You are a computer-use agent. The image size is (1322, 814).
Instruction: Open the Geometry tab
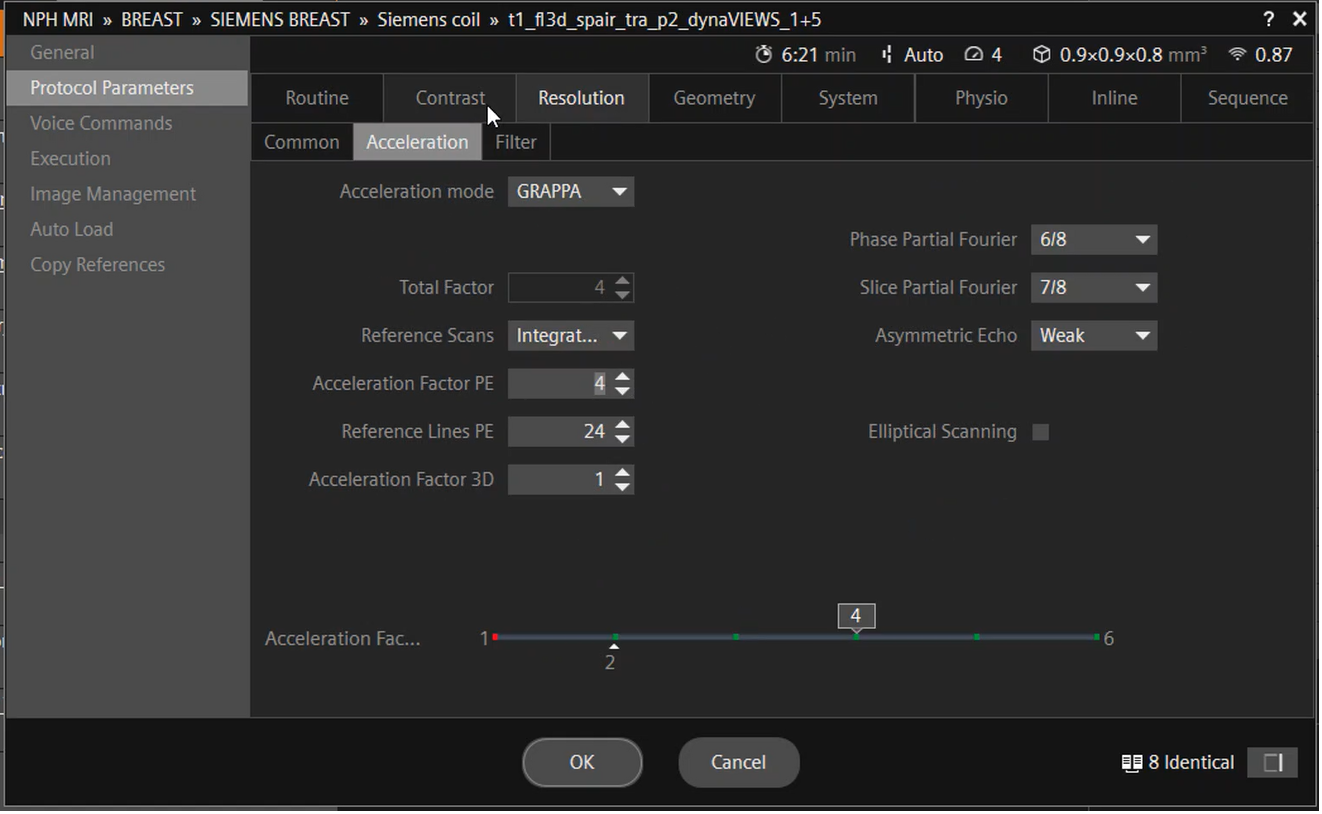pos(714,98)
